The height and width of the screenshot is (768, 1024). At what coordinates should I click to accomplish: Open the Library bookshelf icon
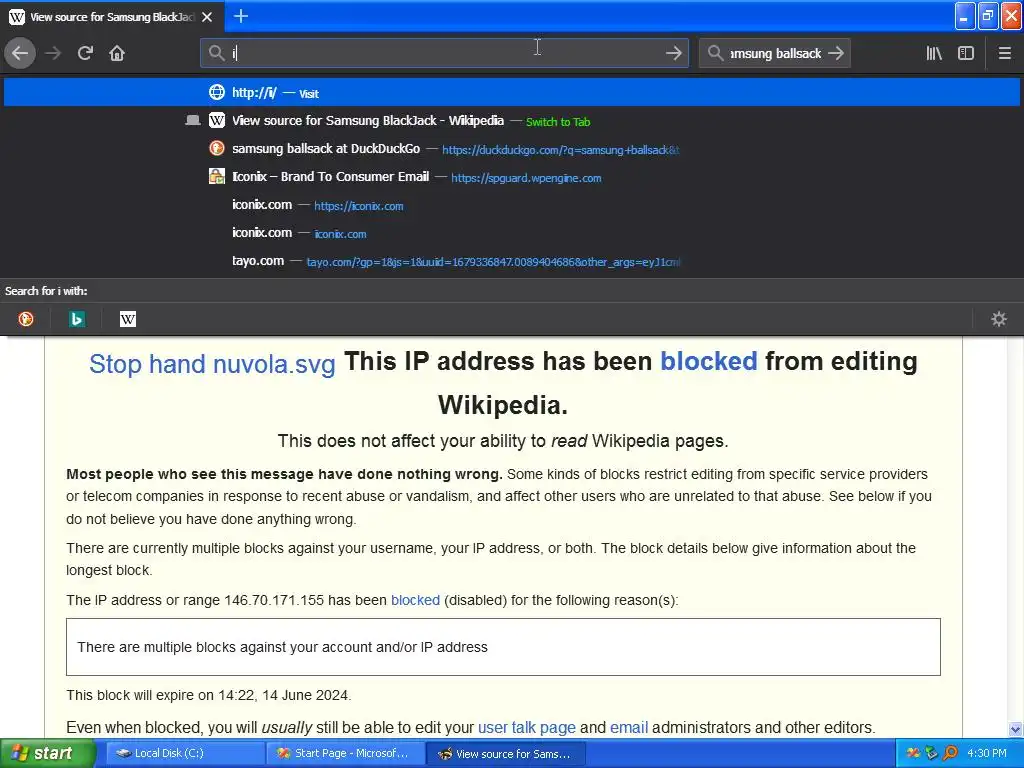coord(934,53)
